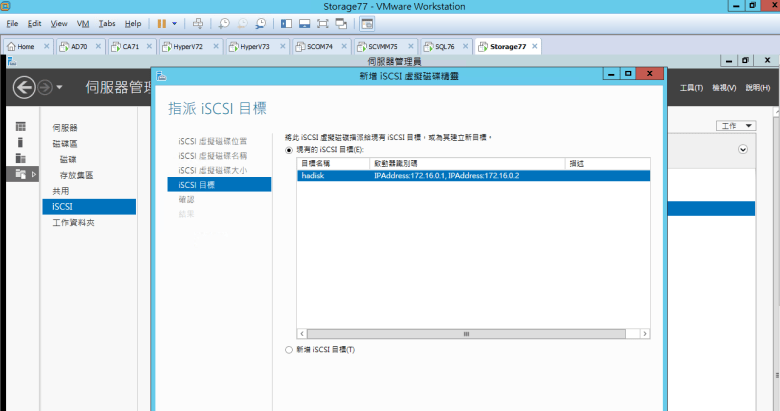Select 磁碟區 in the storage navigation list
Viewport: 780px width, 411px height.
coord(65,144)
